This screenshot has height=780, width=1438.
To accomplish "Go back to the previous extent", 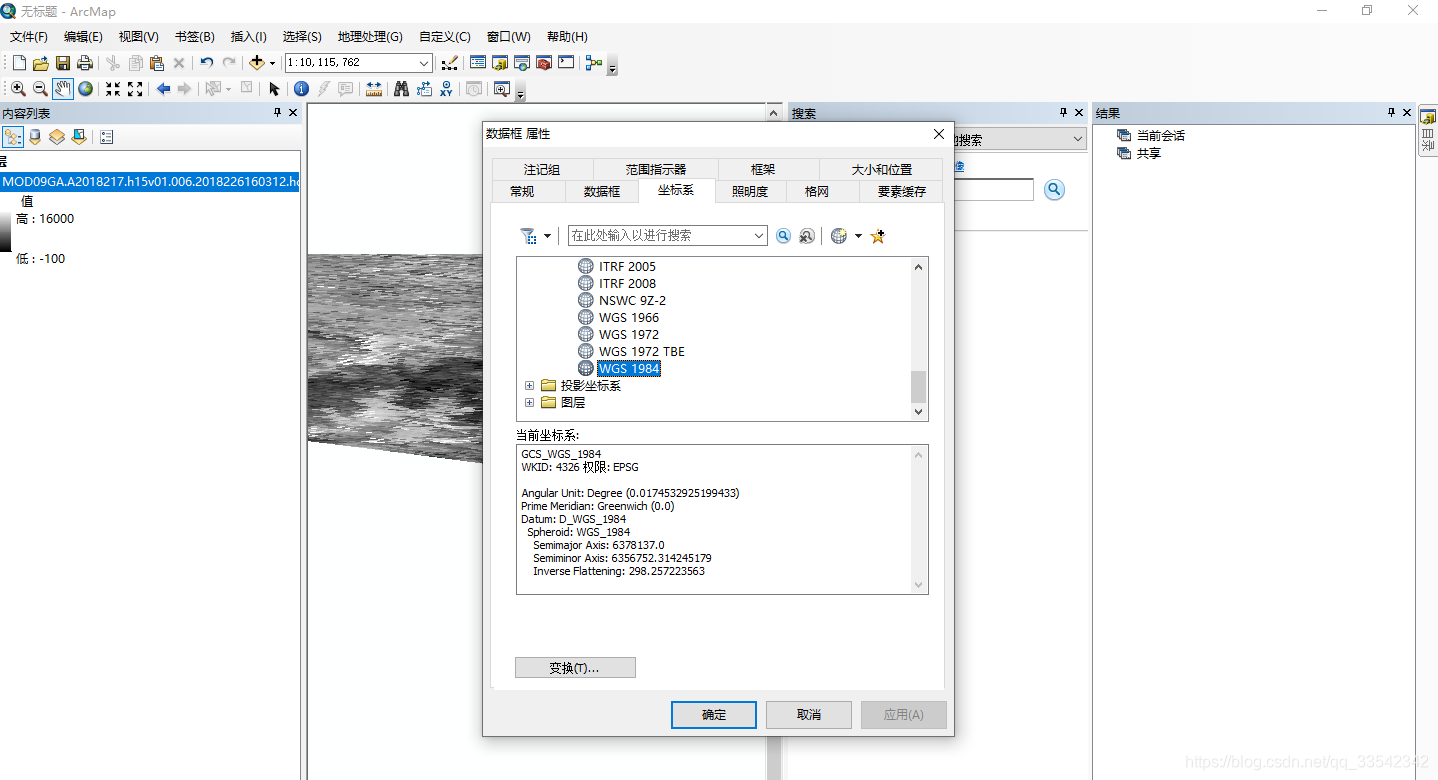I will pos(163,89).
